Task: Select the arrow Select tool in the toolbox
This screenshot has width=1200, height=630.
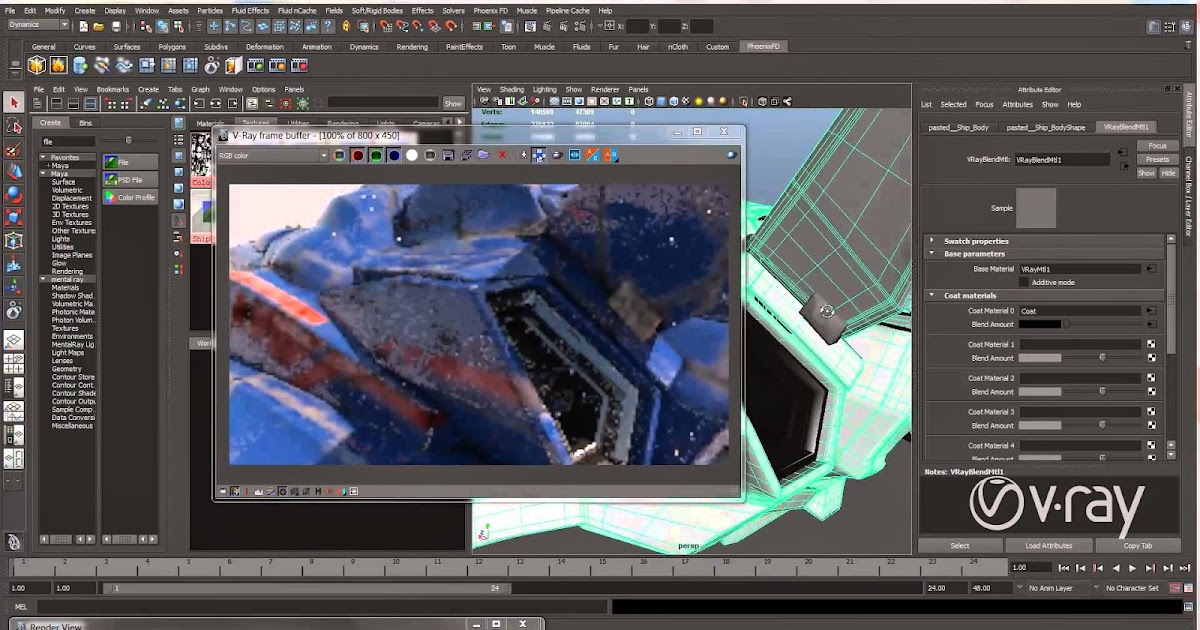Action: (x=14, y=102)
